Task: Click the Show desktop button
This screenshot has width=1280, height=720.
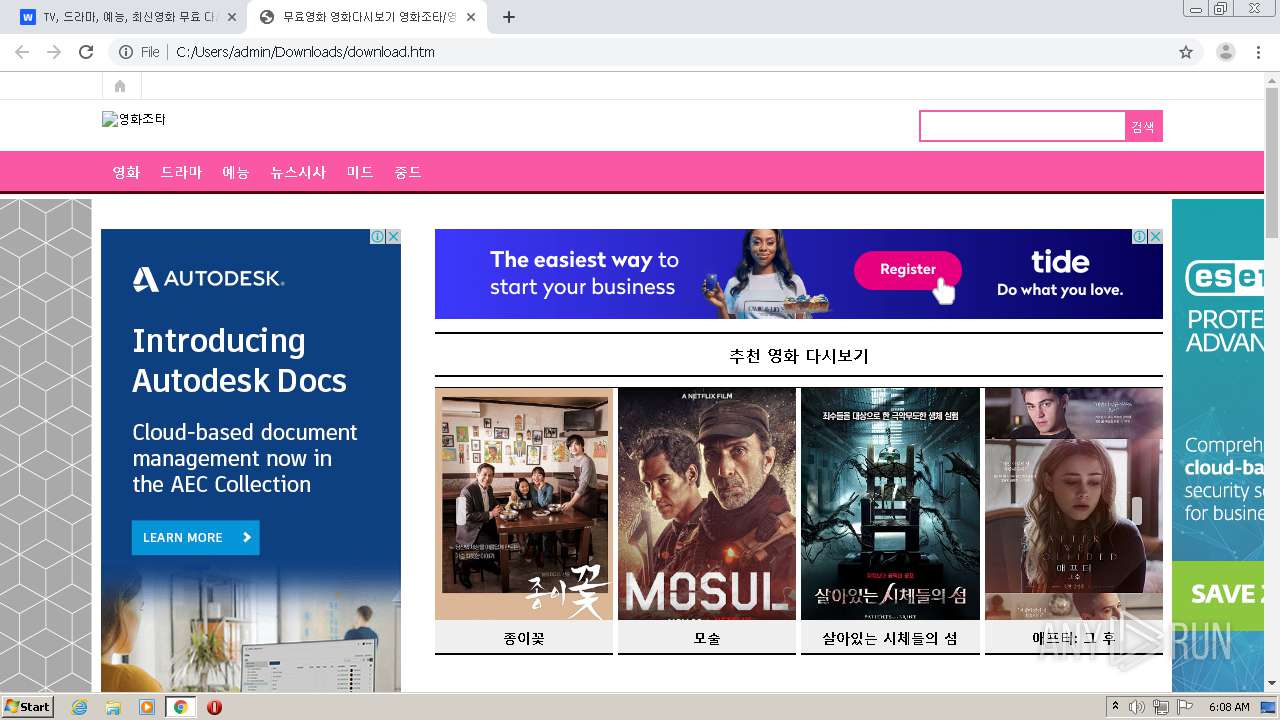Action: 1269,707
